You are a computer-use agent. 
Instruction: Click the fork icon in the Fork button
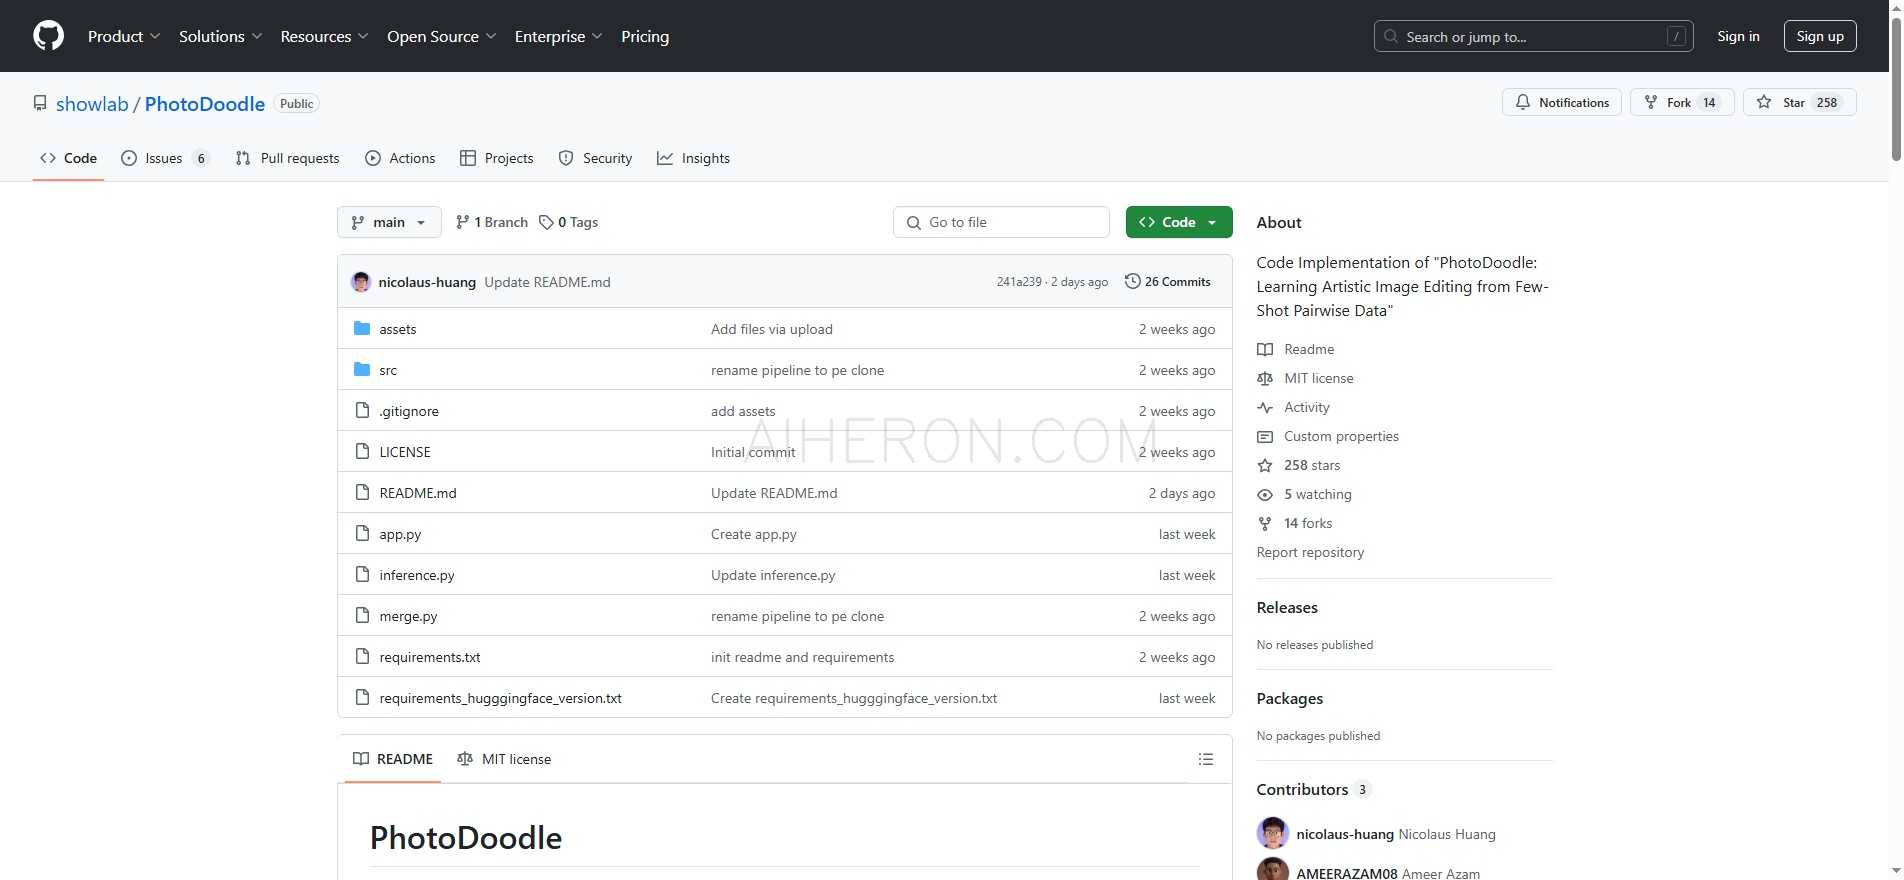click(x=1651, y=102)
